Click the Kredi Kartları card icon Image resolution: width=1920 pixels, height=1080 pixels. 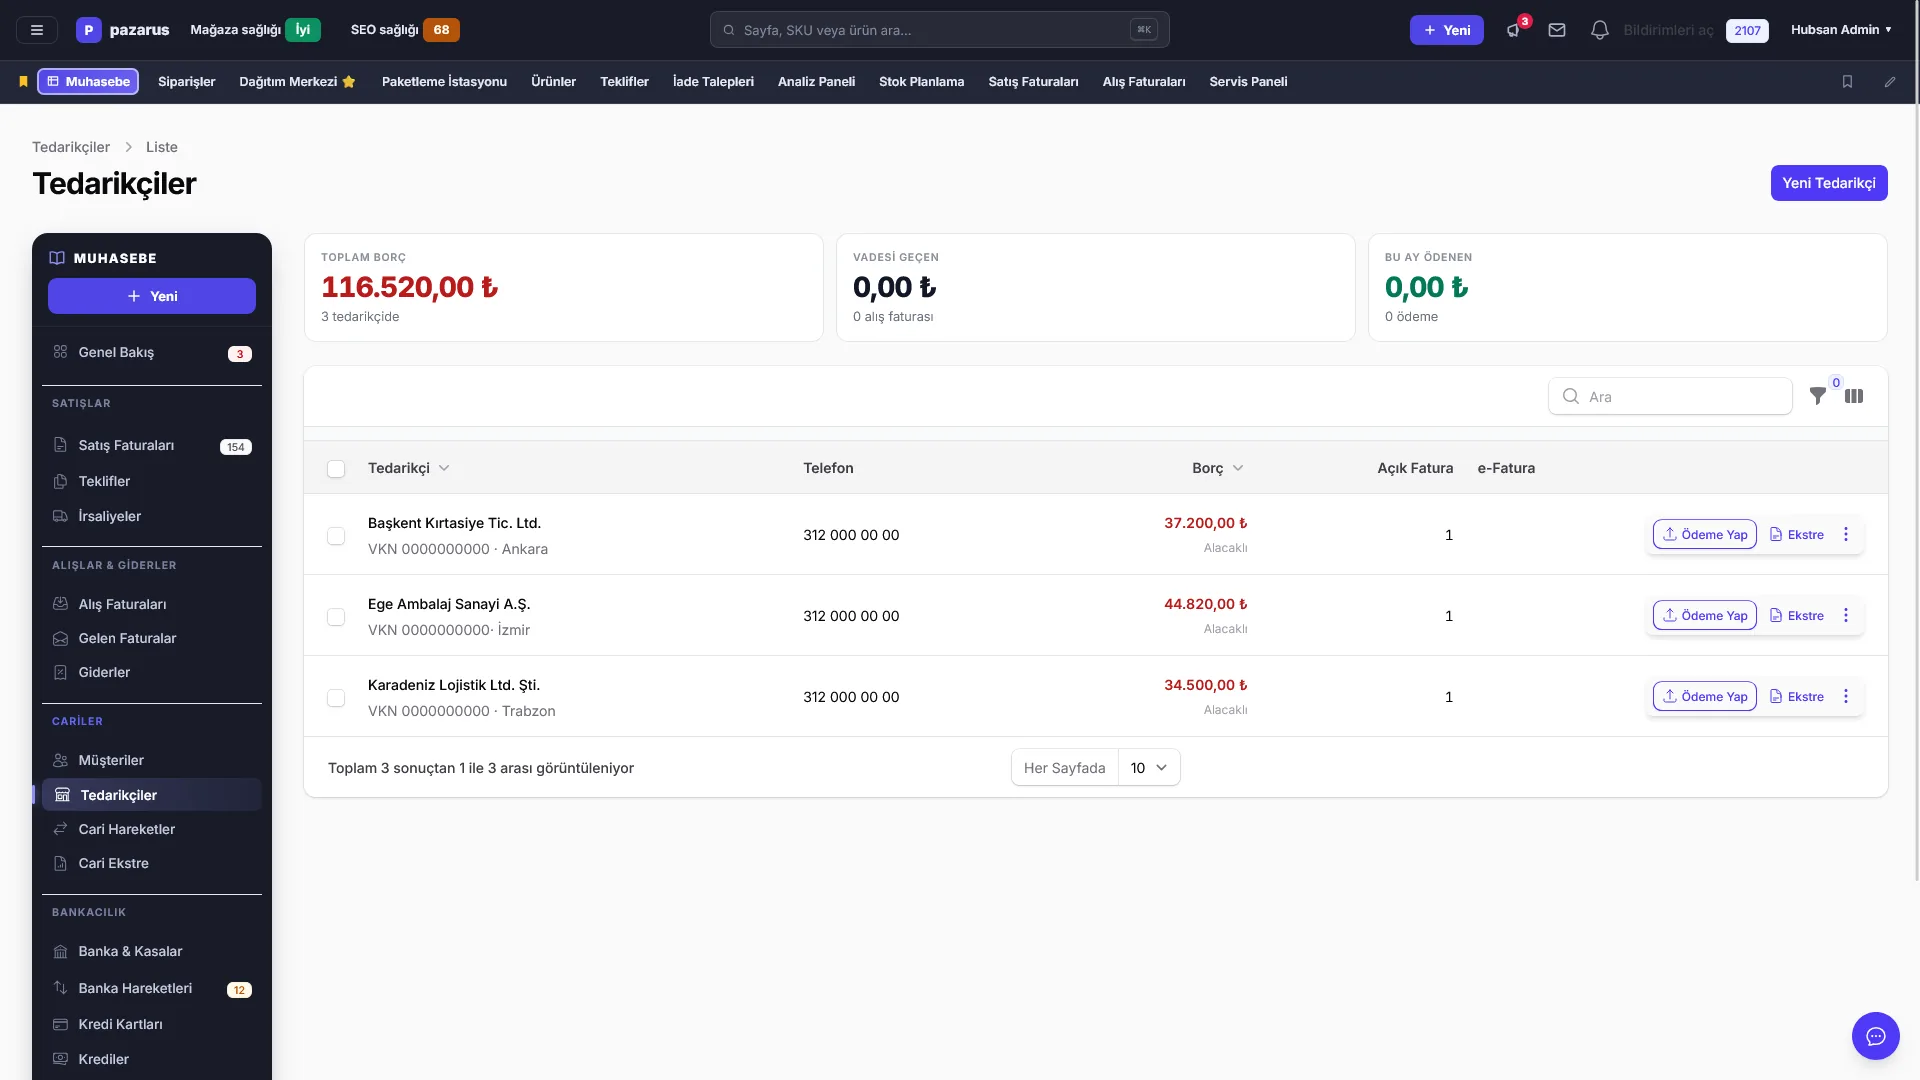(60, 1024)
